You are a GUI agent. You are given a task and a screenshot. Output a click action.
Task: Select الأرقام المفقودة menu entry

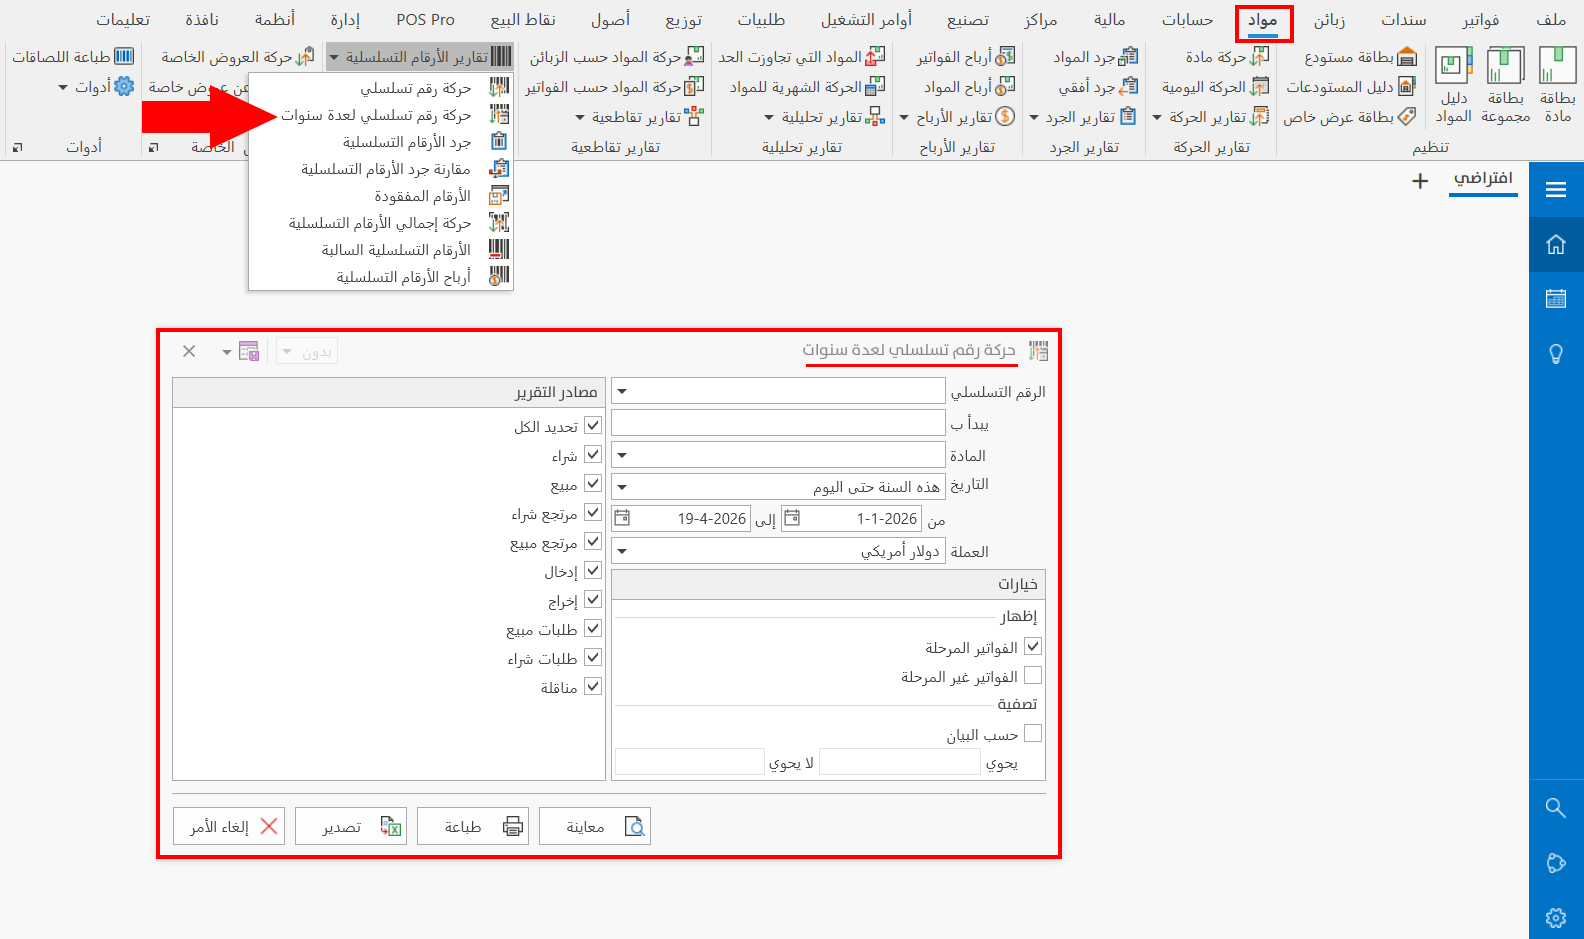(x=381, y=196)
